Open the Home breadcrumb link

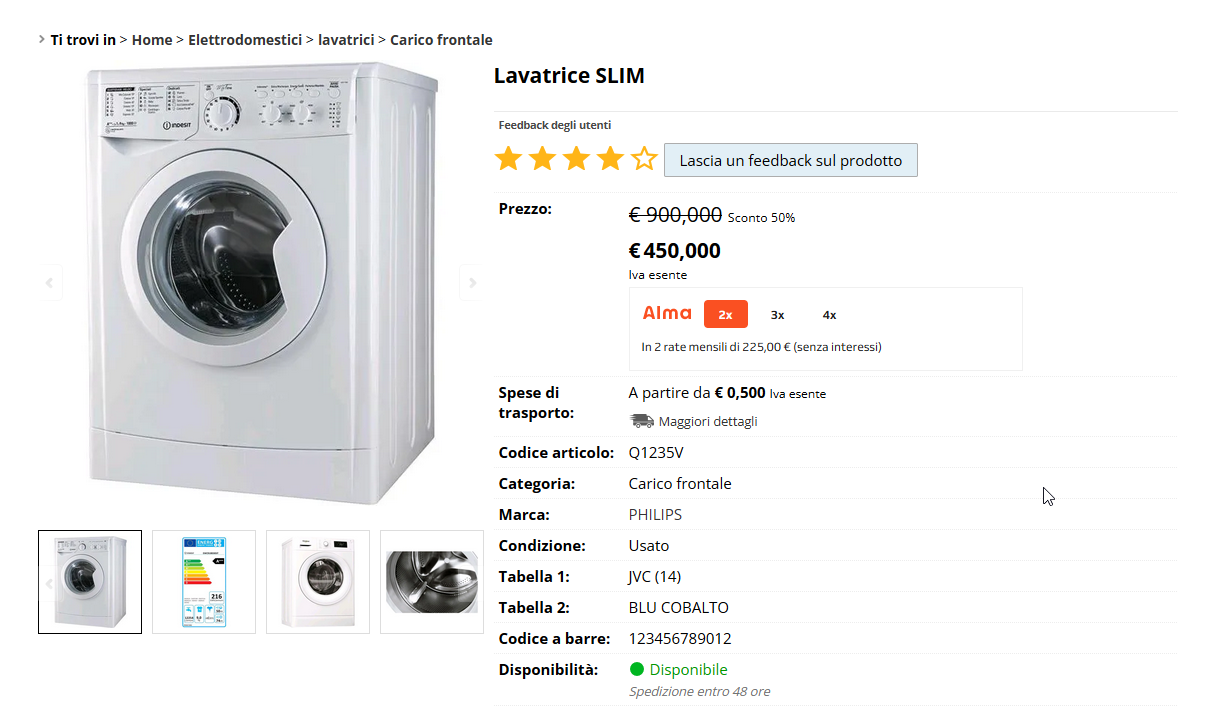point(152,40)
